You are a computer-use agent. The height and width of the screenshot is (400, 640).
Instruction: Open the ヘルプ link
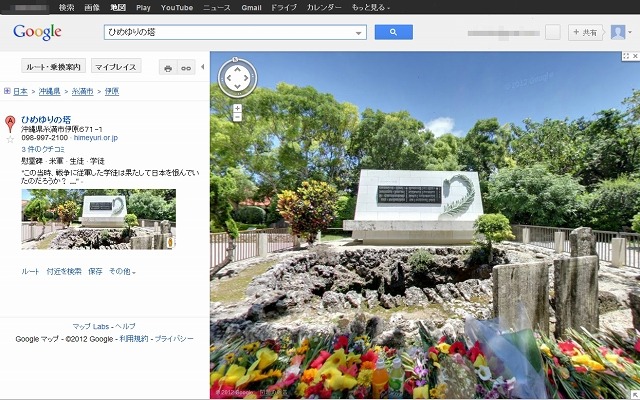[125, 327]
